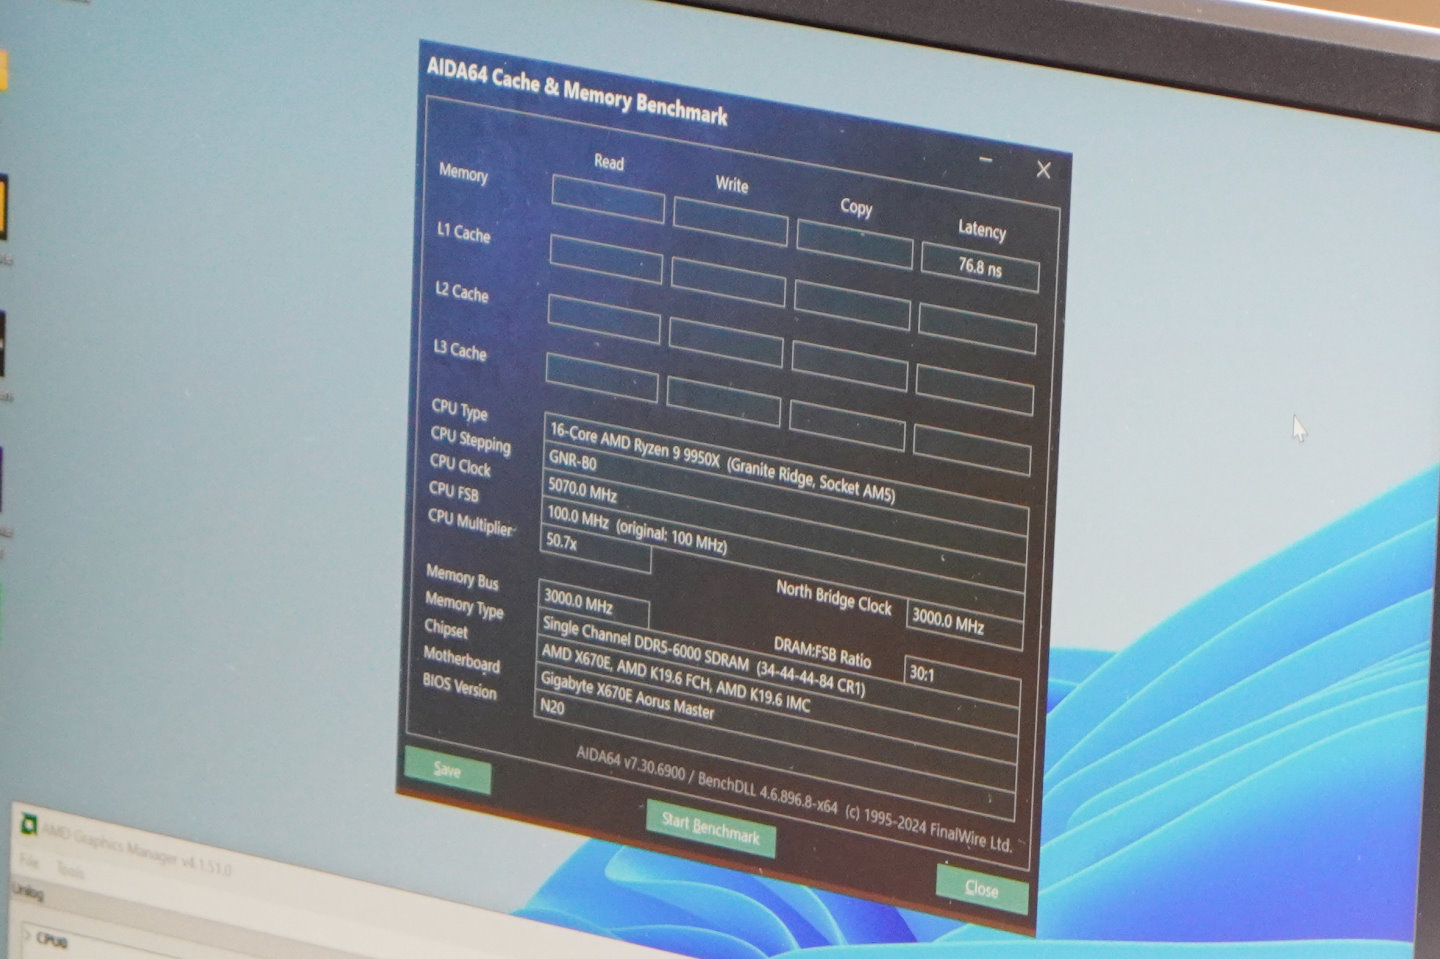Select the CPU Stepping value GNR-B0
This screenshot has height=959, width=1440.
pyautogui.click(x=573, y=461)
